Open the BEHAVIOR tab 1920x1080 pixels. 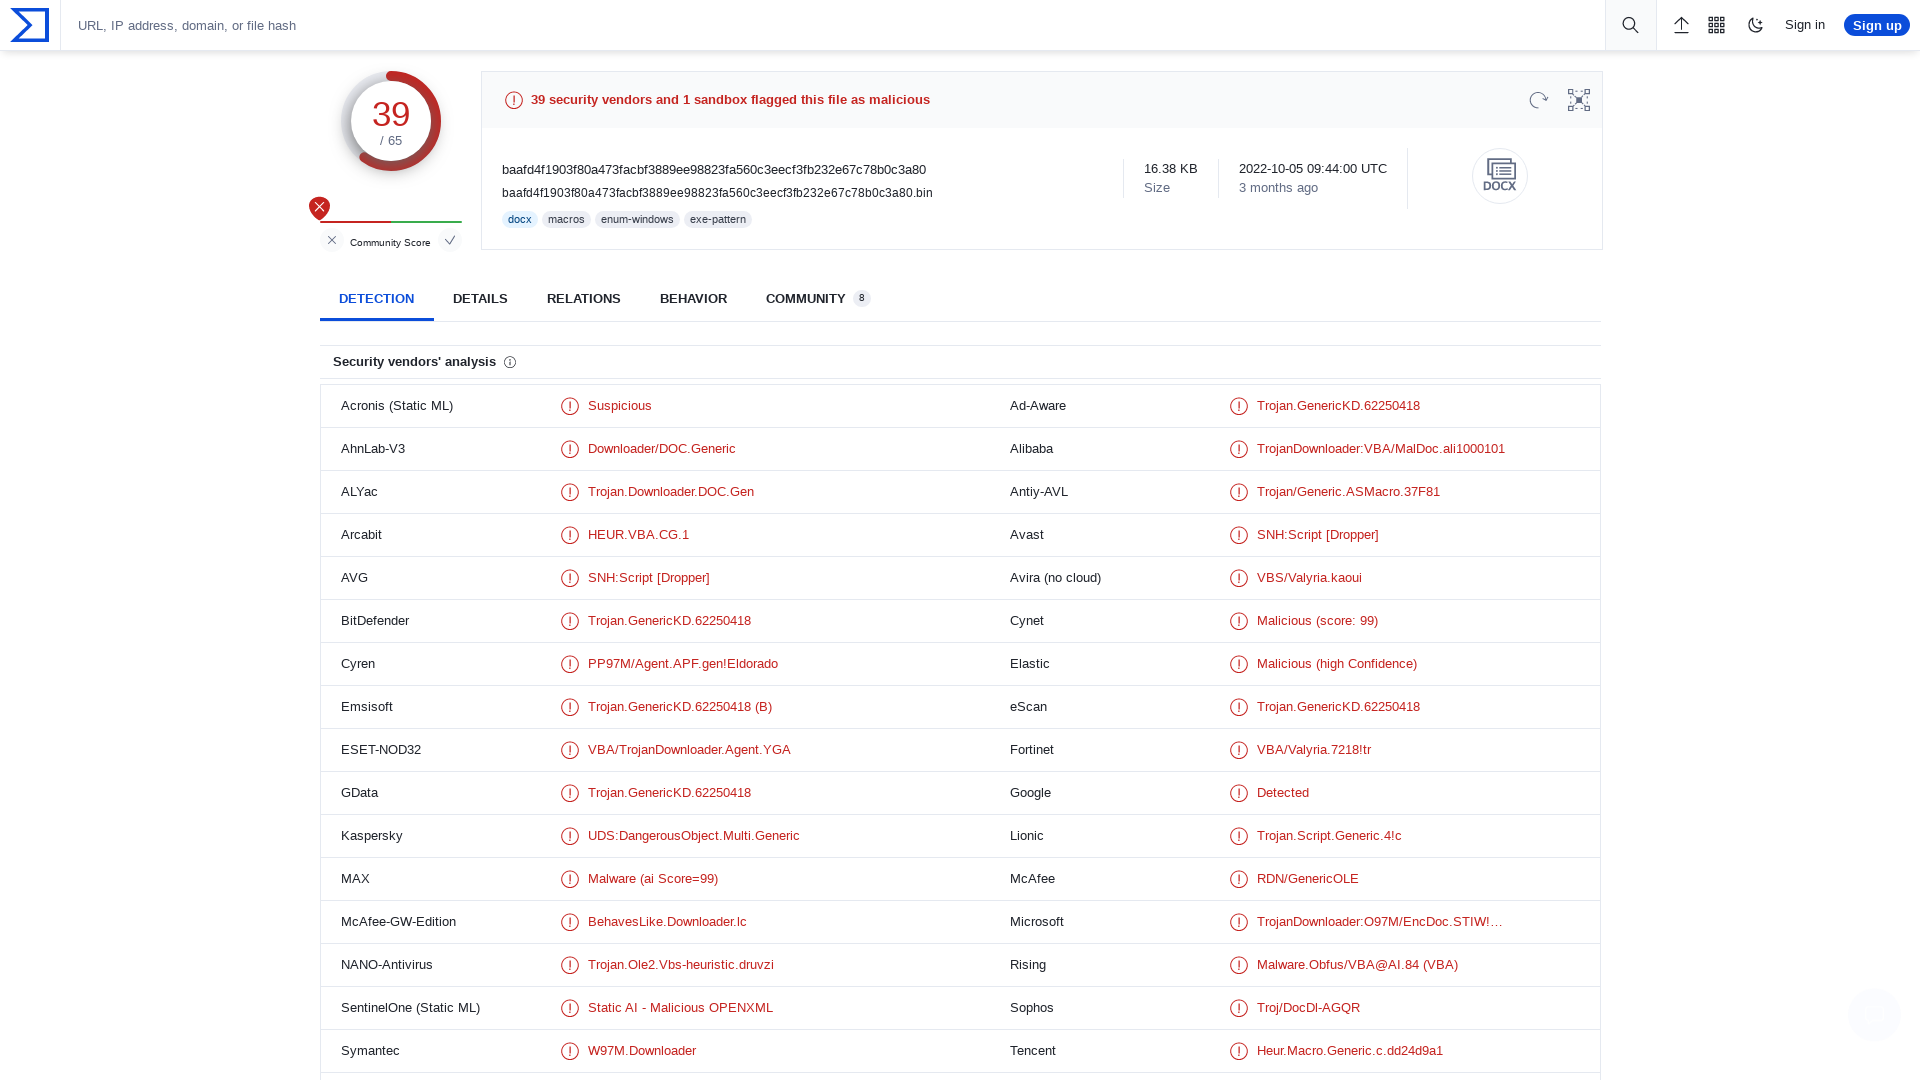tap(693, 298)
